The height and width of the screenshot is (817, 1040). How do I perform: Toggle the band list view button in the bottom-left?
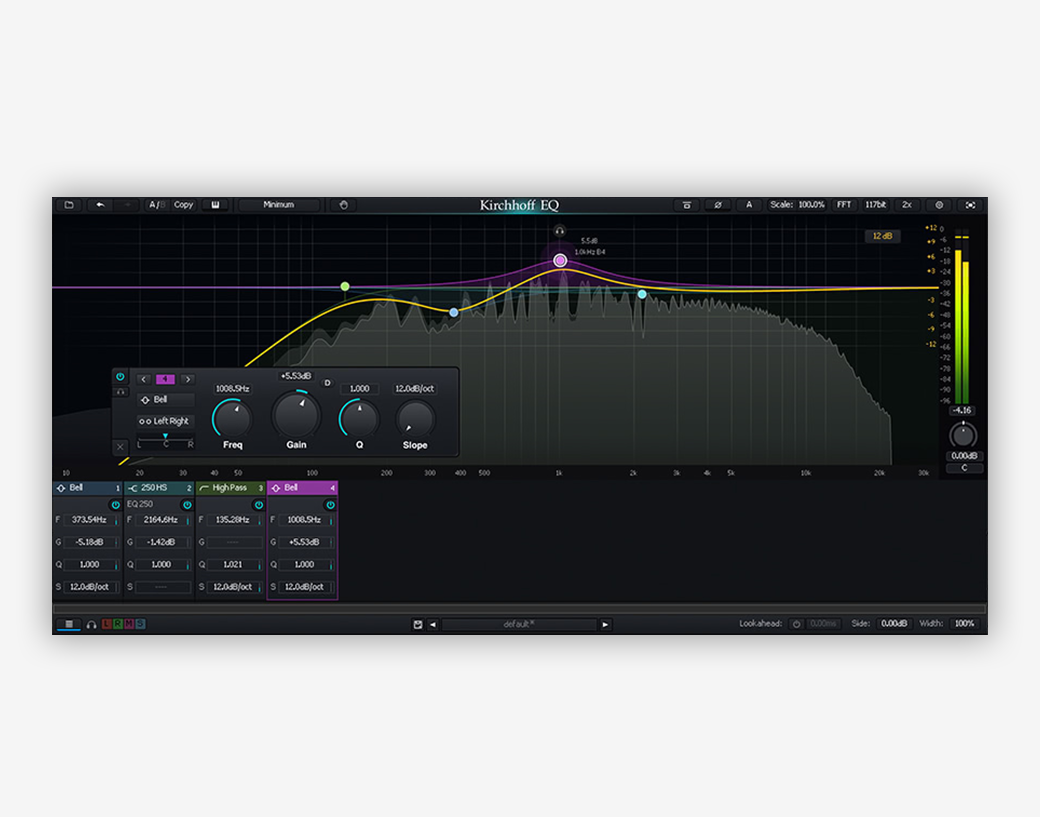(x=69, y=624)
